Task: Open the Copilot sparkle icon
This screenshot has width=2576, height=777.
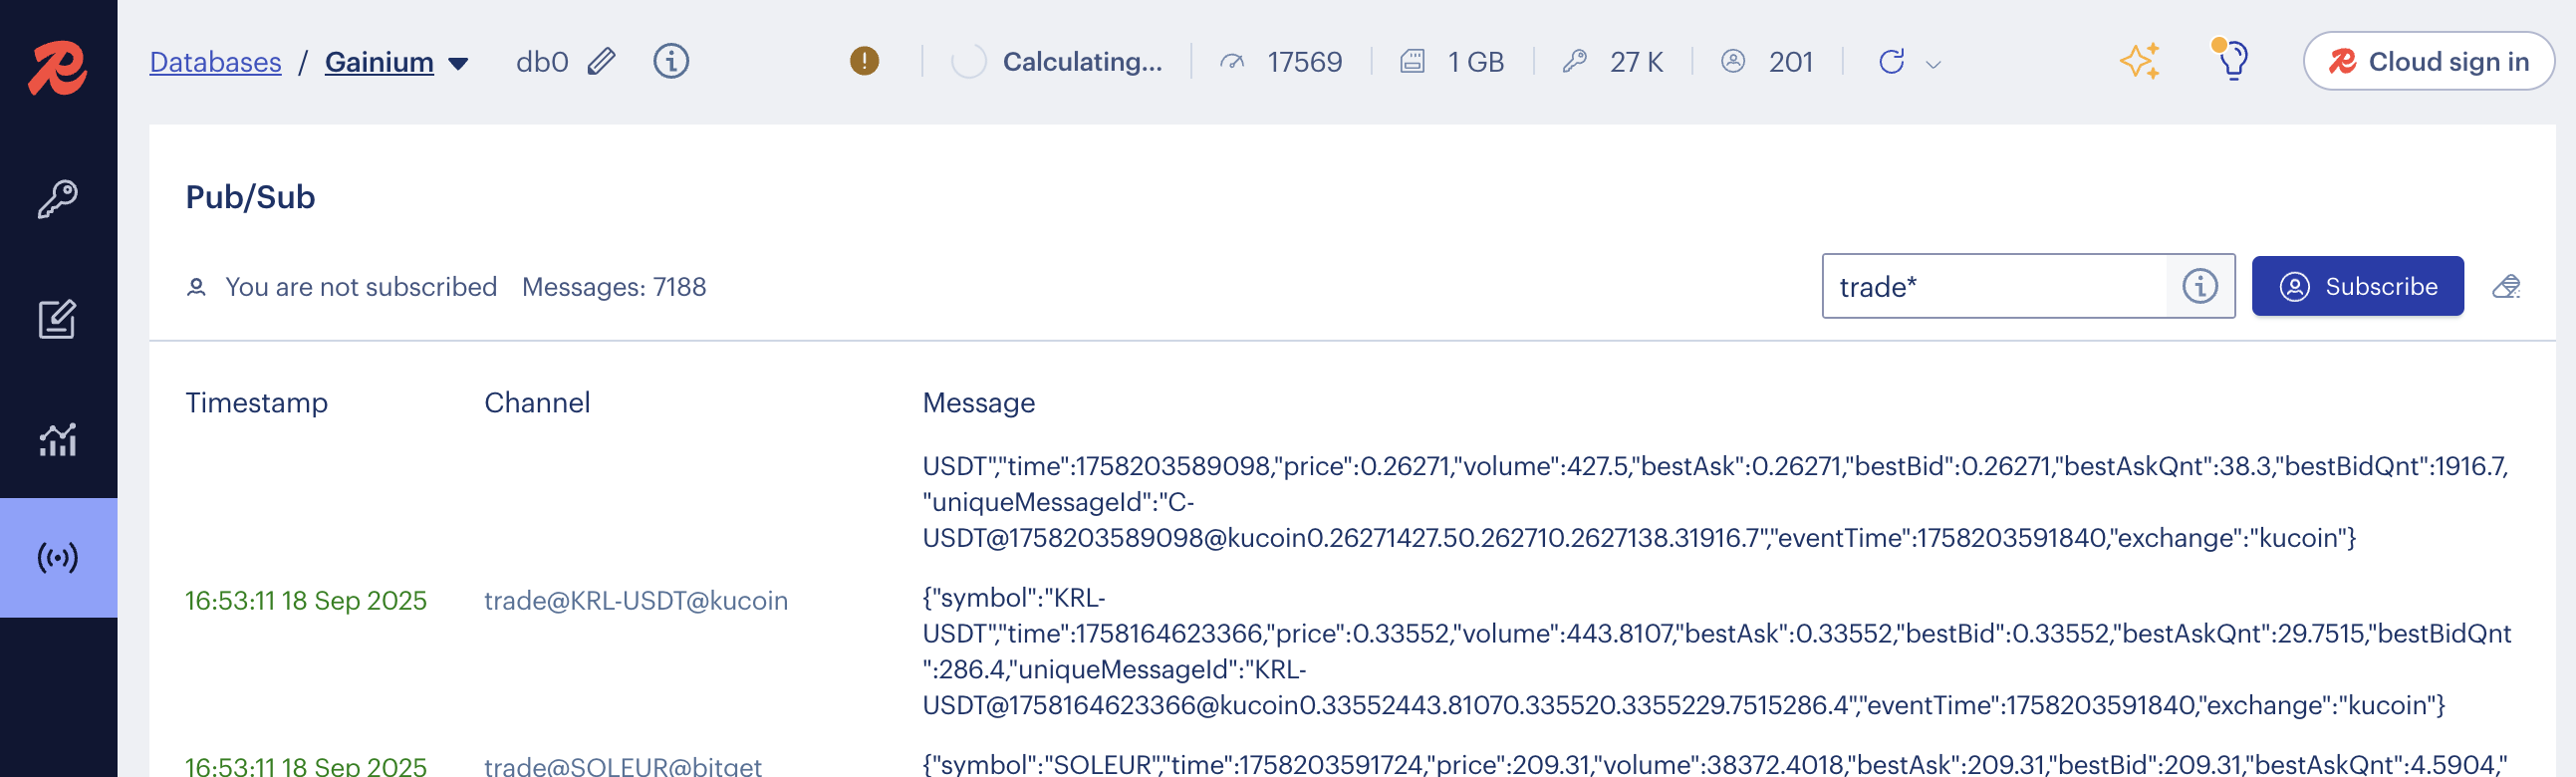Action: pos(2139,62)
